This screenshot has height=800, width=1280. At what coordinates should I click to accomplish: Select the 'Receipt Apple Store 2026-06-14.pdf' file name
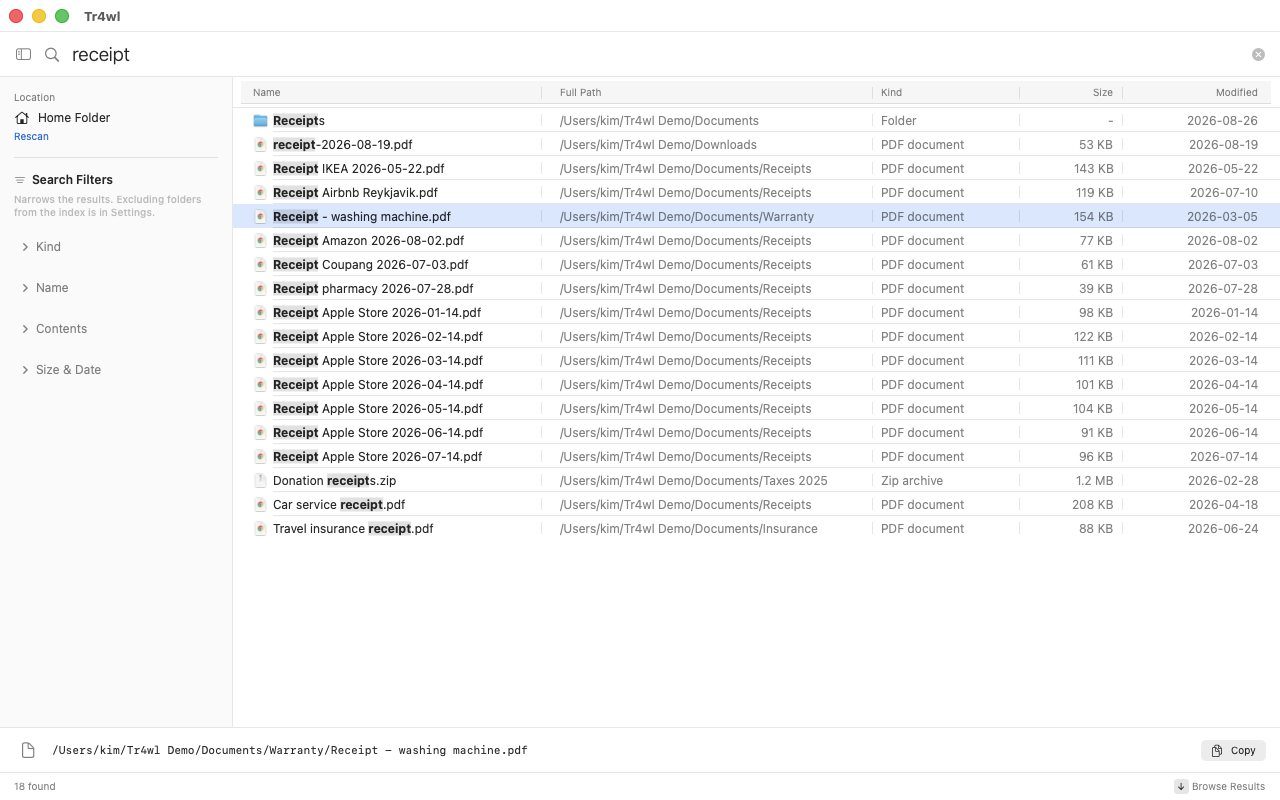[x=378, y=433]
